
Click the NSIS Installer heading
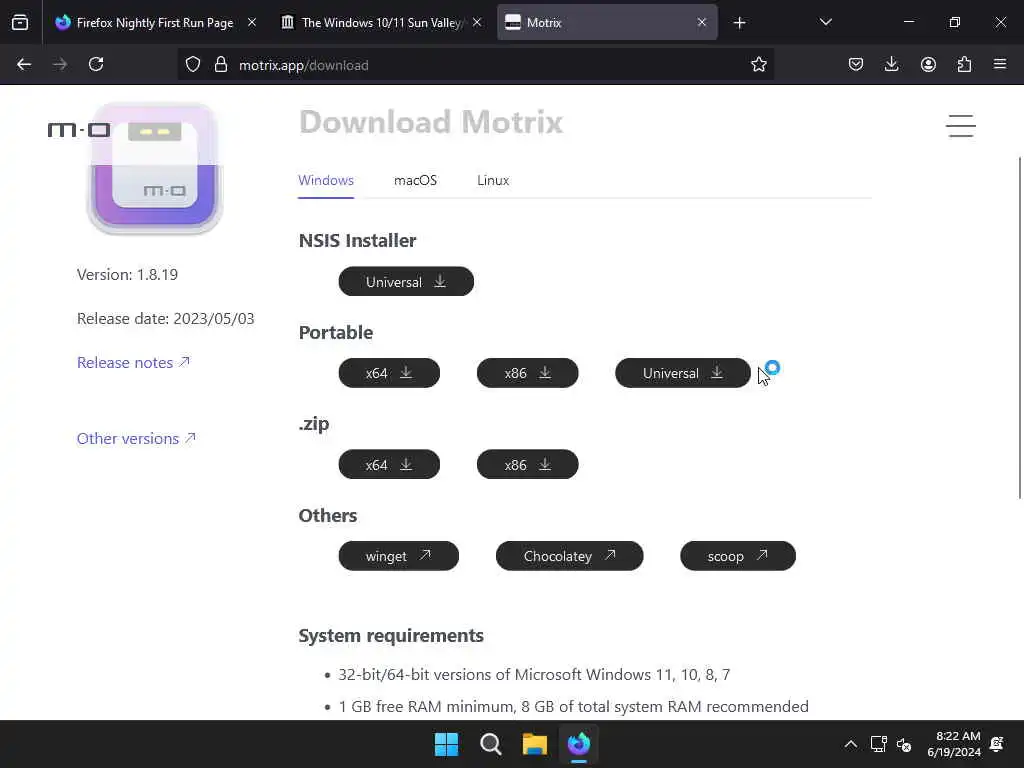357,240
